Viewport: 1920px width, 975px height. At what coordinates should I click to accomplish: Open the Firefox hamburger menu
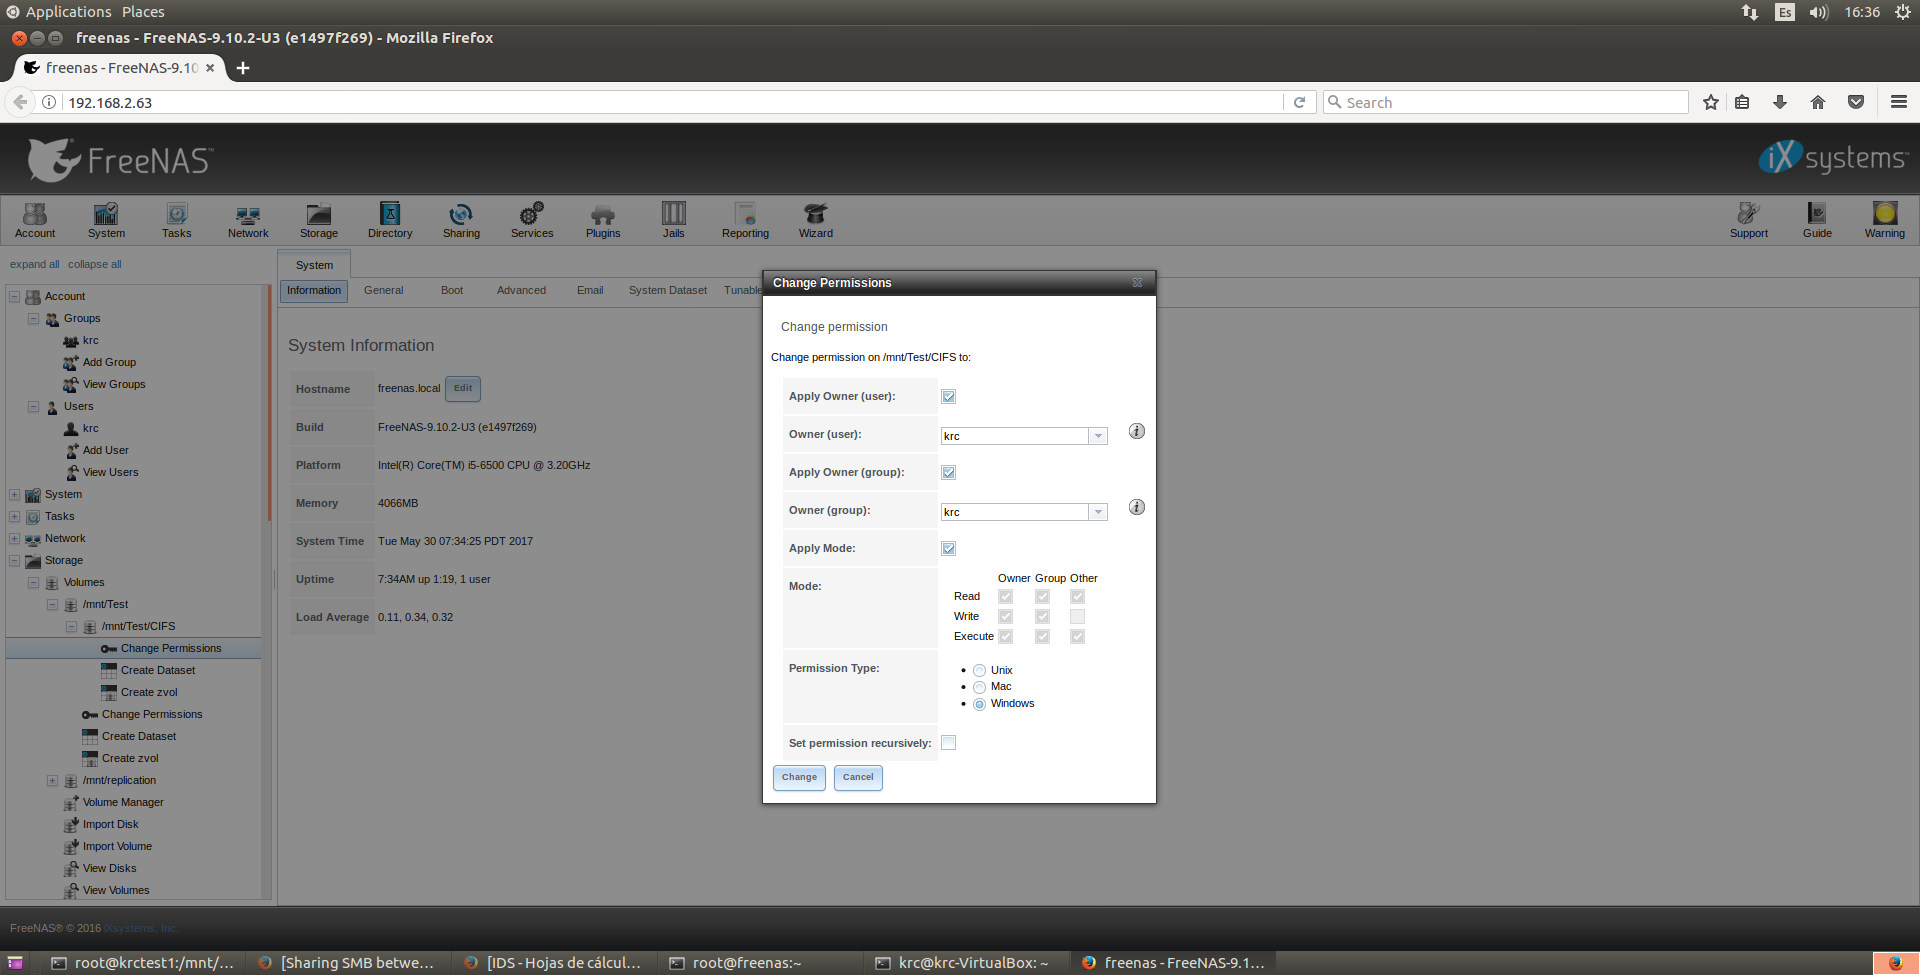point(1899,102)
